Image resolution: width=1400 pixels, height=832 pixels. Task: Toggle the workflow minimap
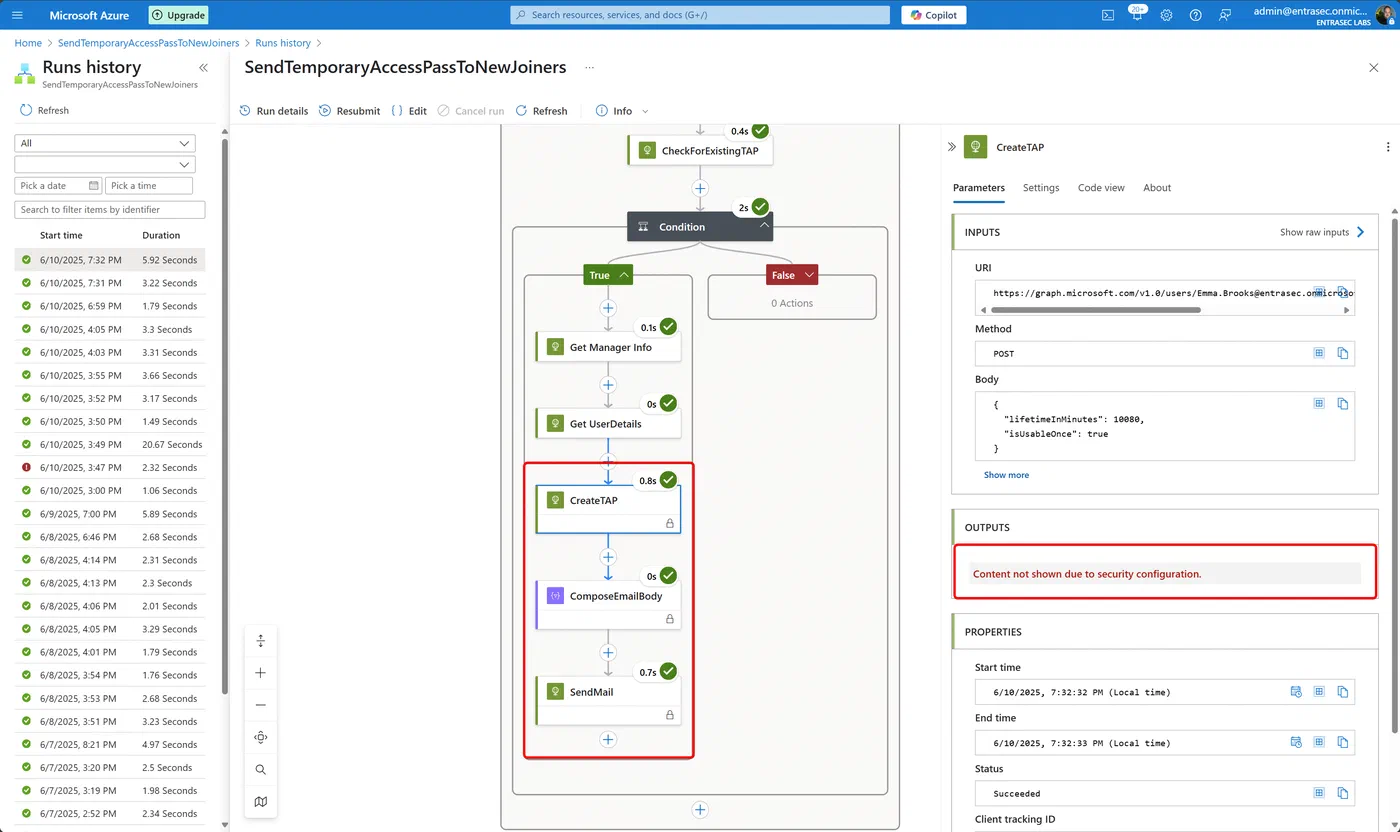261,801
